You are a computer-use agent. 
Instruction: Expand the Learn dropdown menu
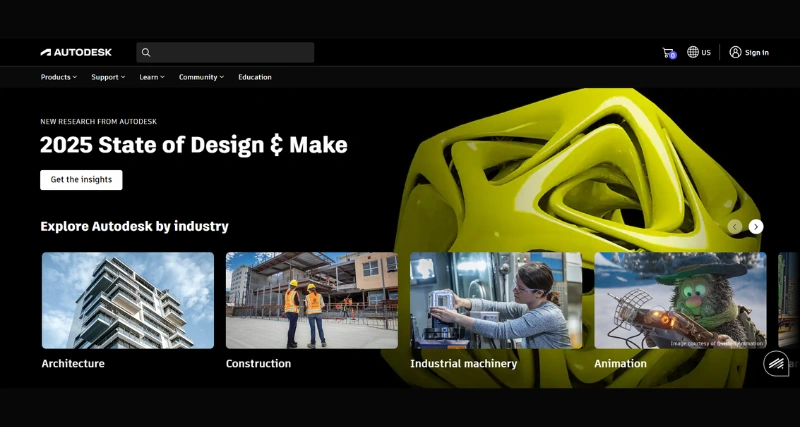click(152, 77)
